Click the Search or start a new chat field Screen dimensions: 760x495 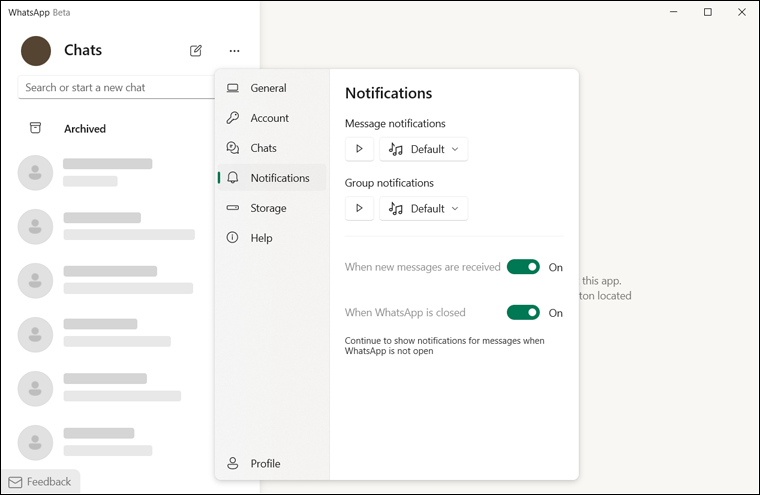click(x=116, y=88)
